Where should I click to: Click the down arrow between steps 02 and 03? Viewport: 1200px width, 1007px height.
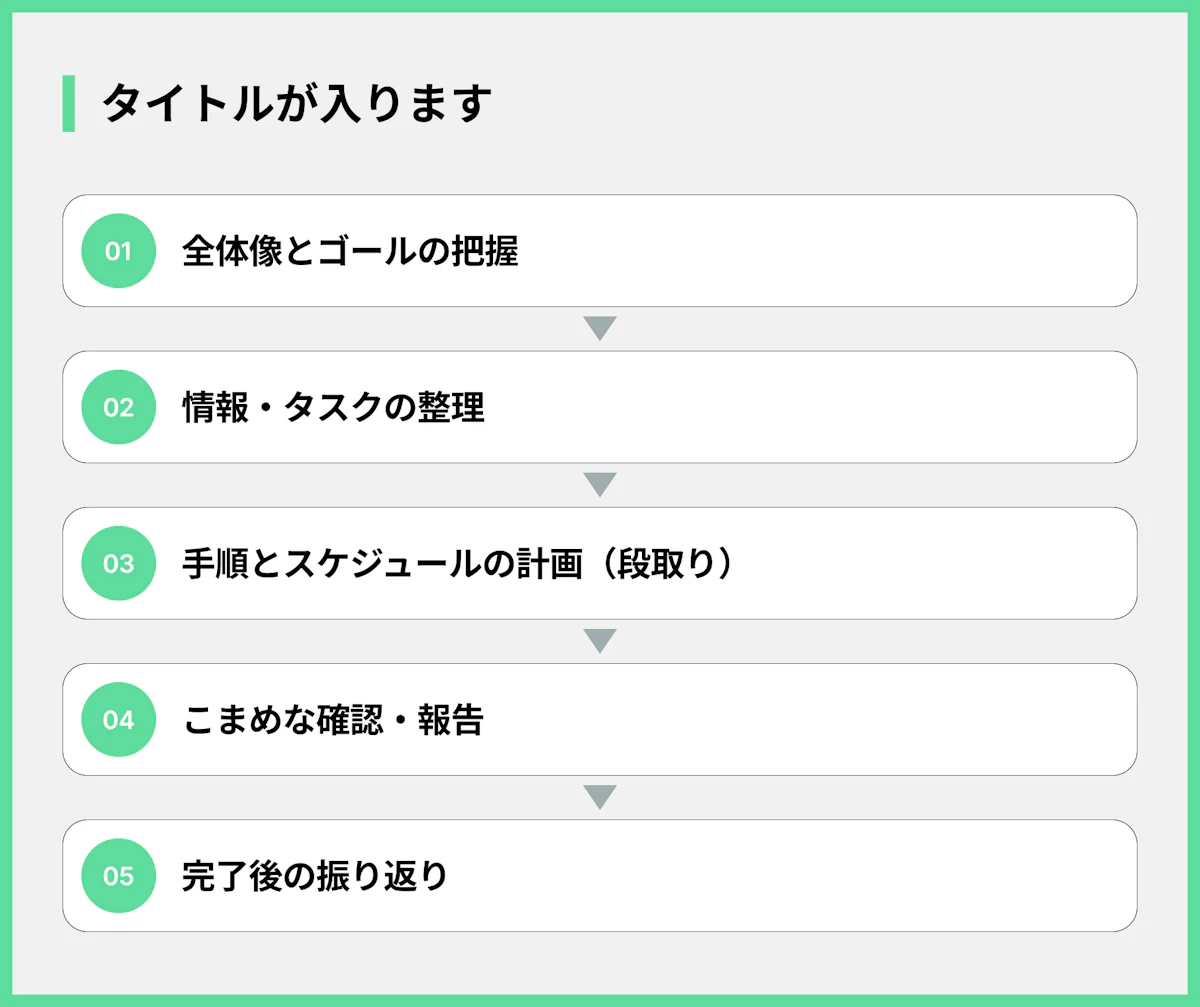600,485
